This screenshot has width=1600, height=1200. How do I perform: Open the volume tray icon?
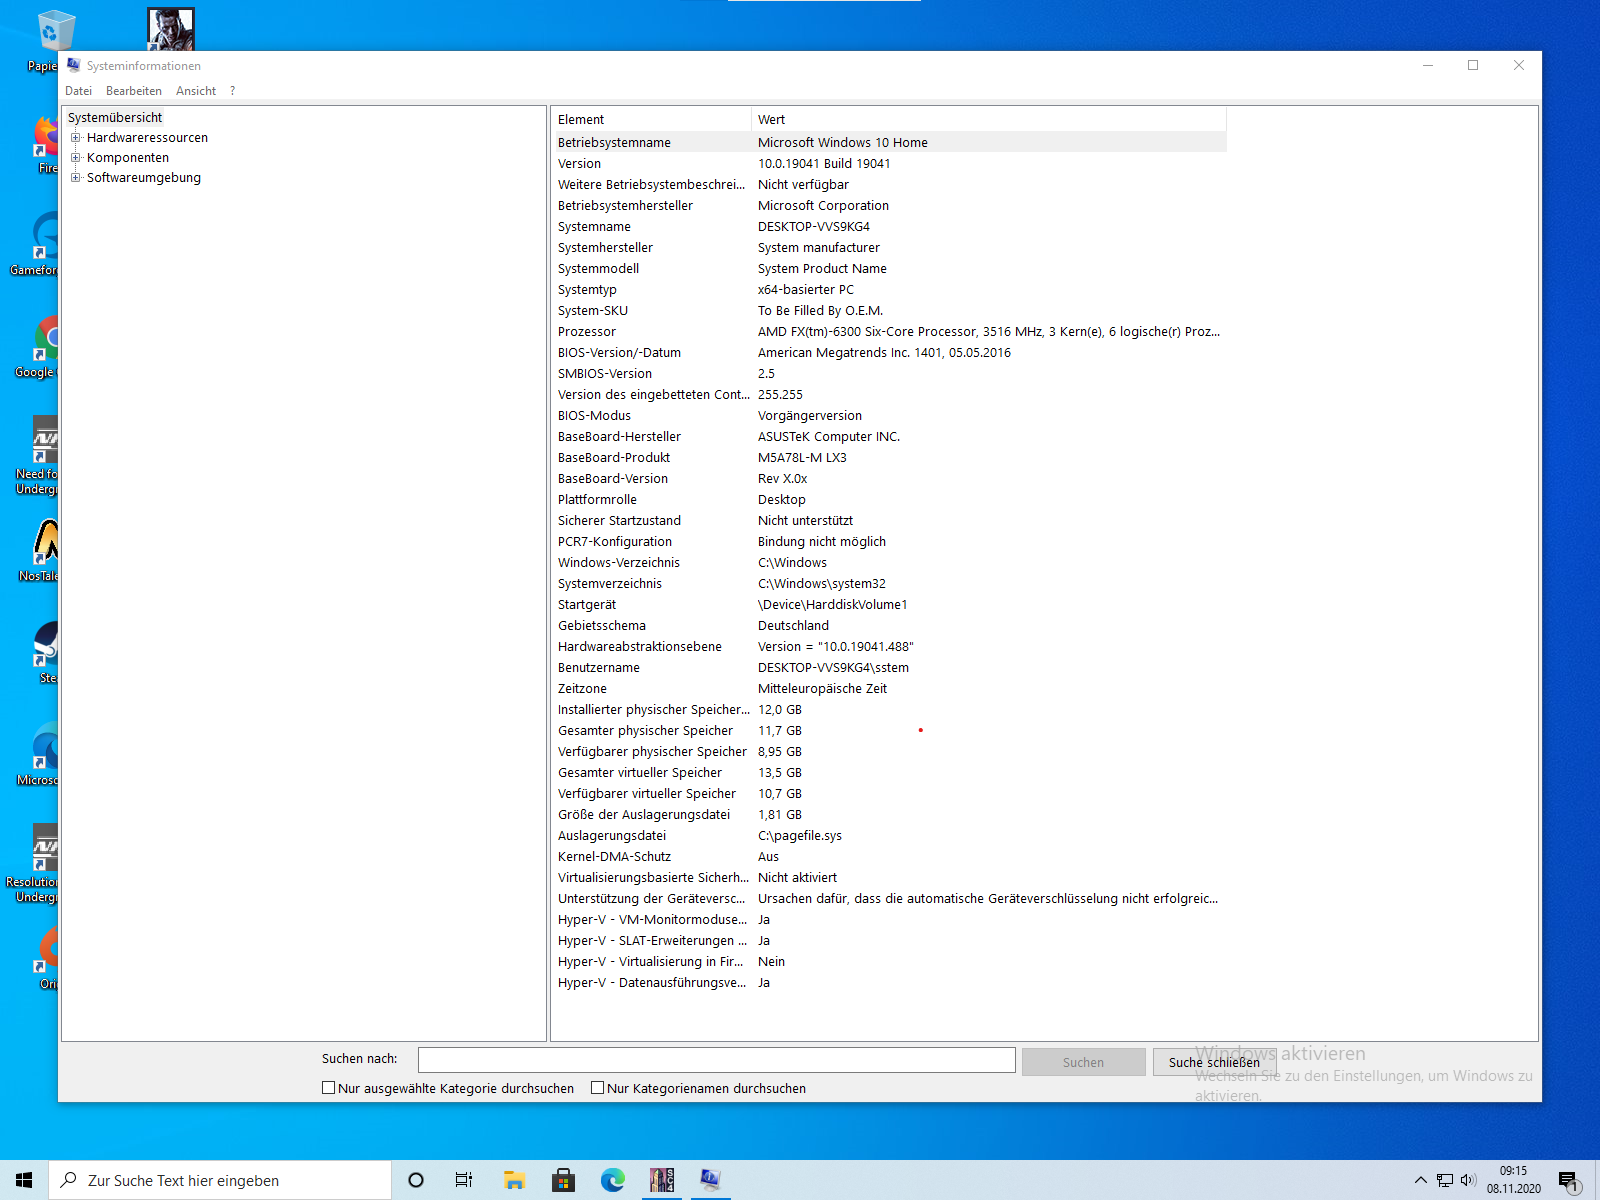click(x=1469, y=1180)
